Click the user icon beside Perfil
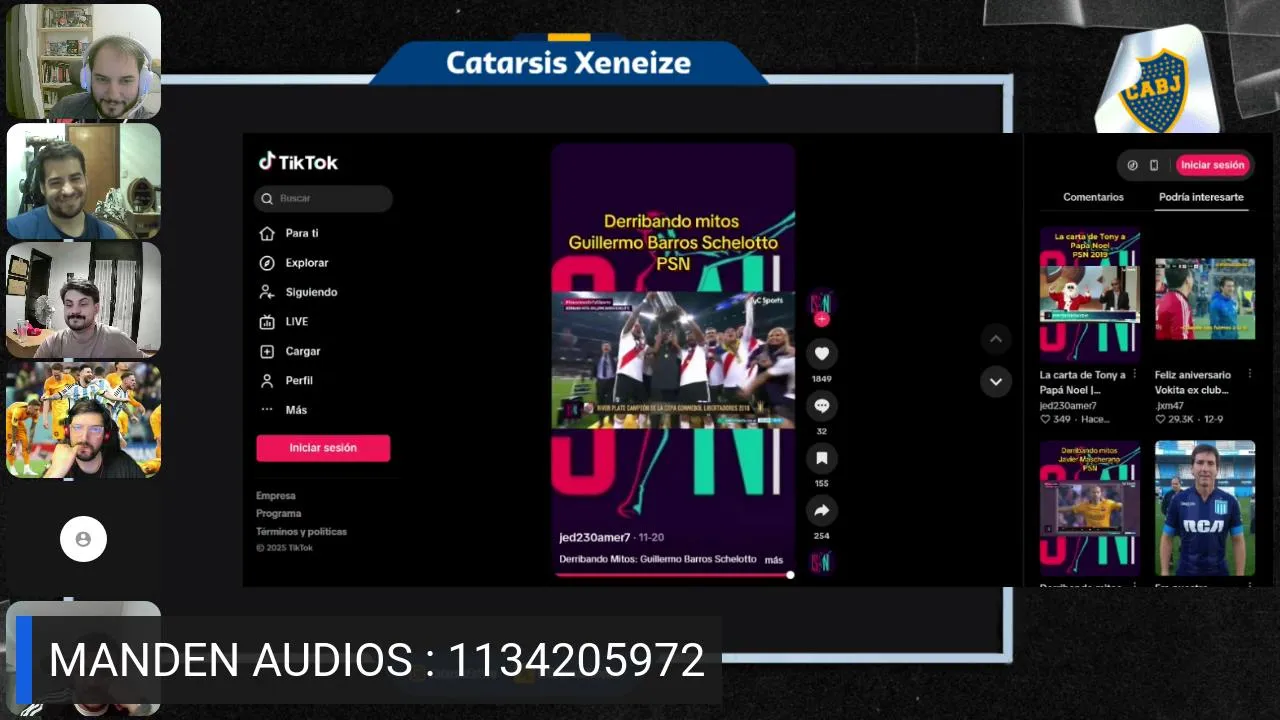Image resolution: width=1280 pixels, height=720 pixels. pos(267,381)
